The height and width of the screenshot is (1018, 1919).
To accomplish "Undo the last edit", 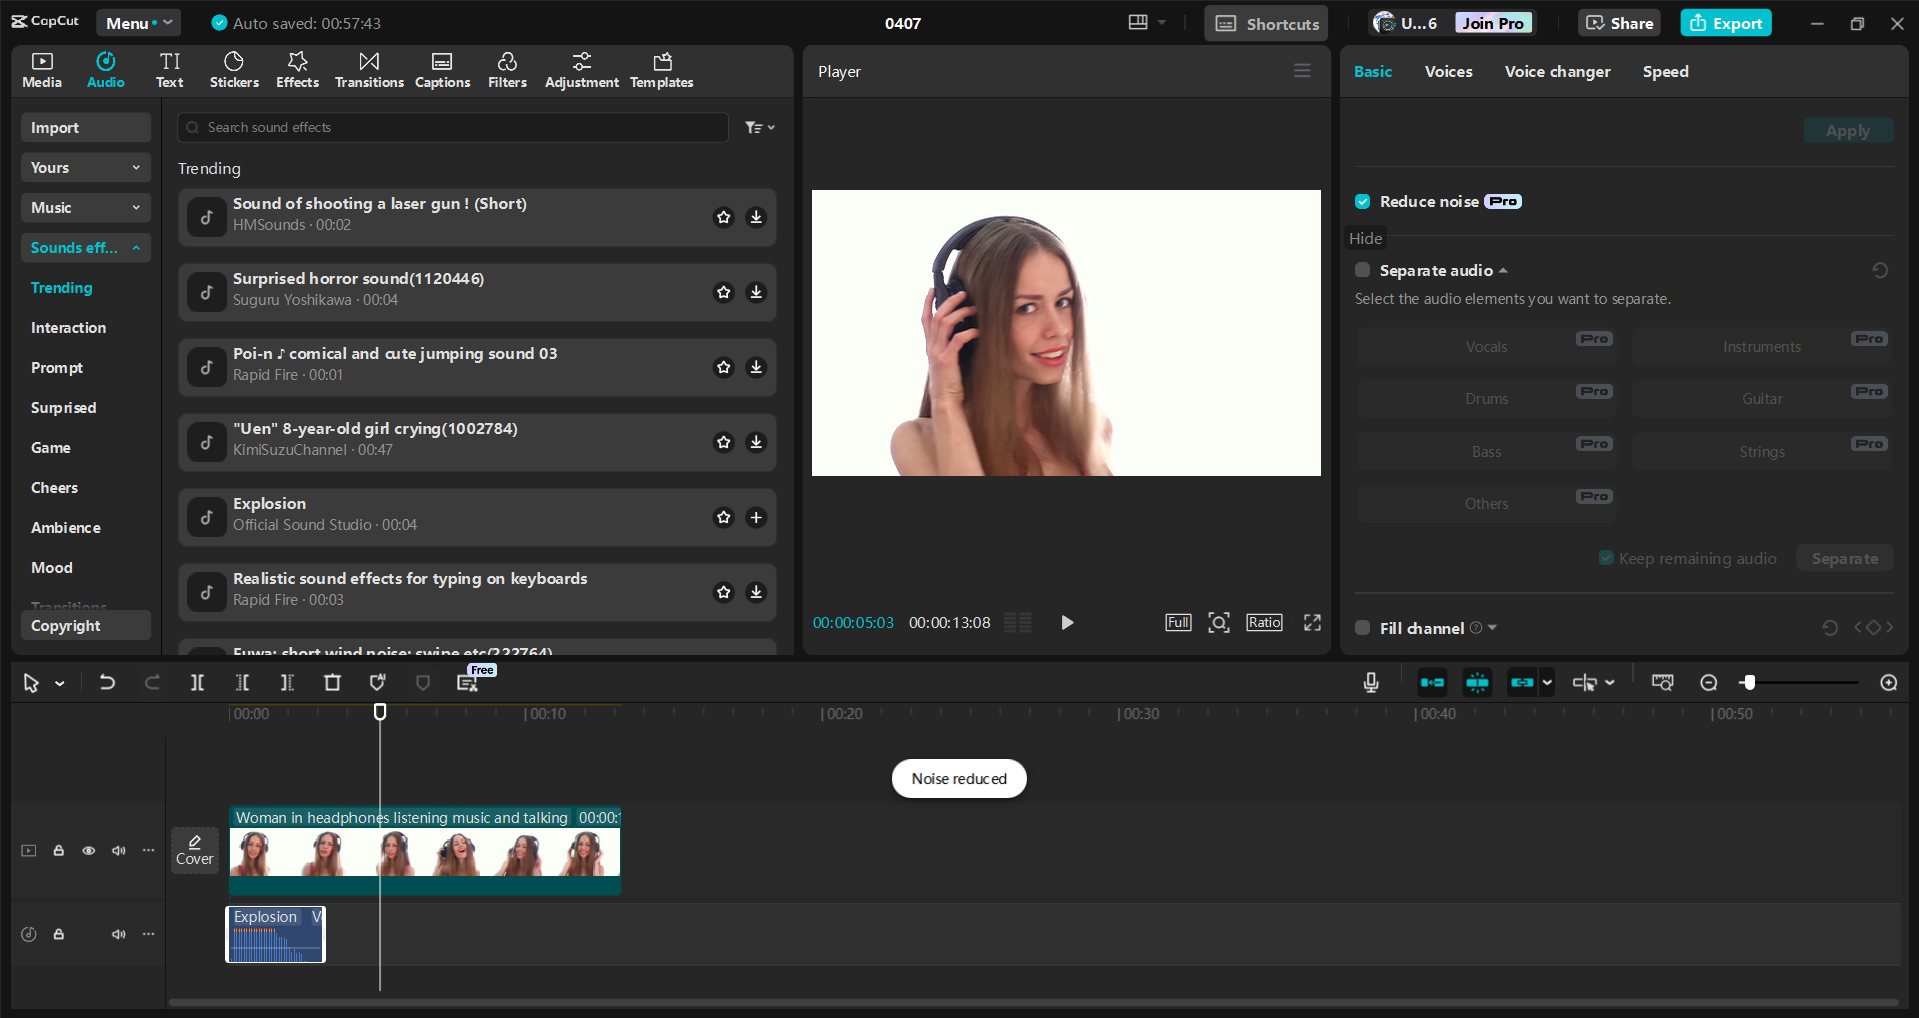I will click(107, 683).
